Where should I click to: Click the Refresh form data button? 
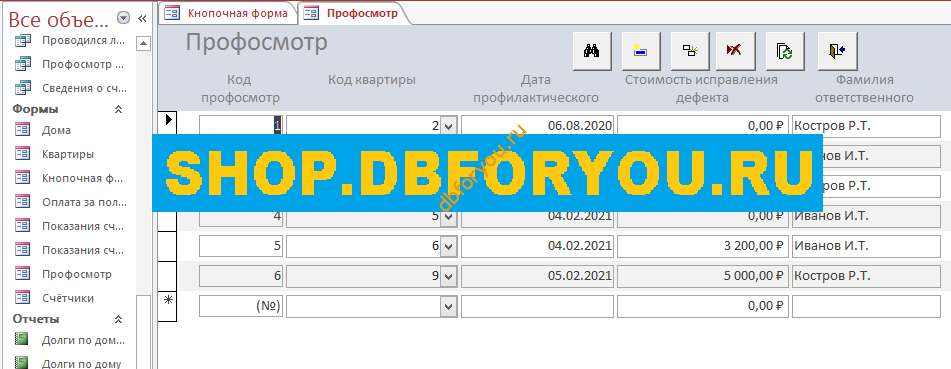[x=785, y=51]
